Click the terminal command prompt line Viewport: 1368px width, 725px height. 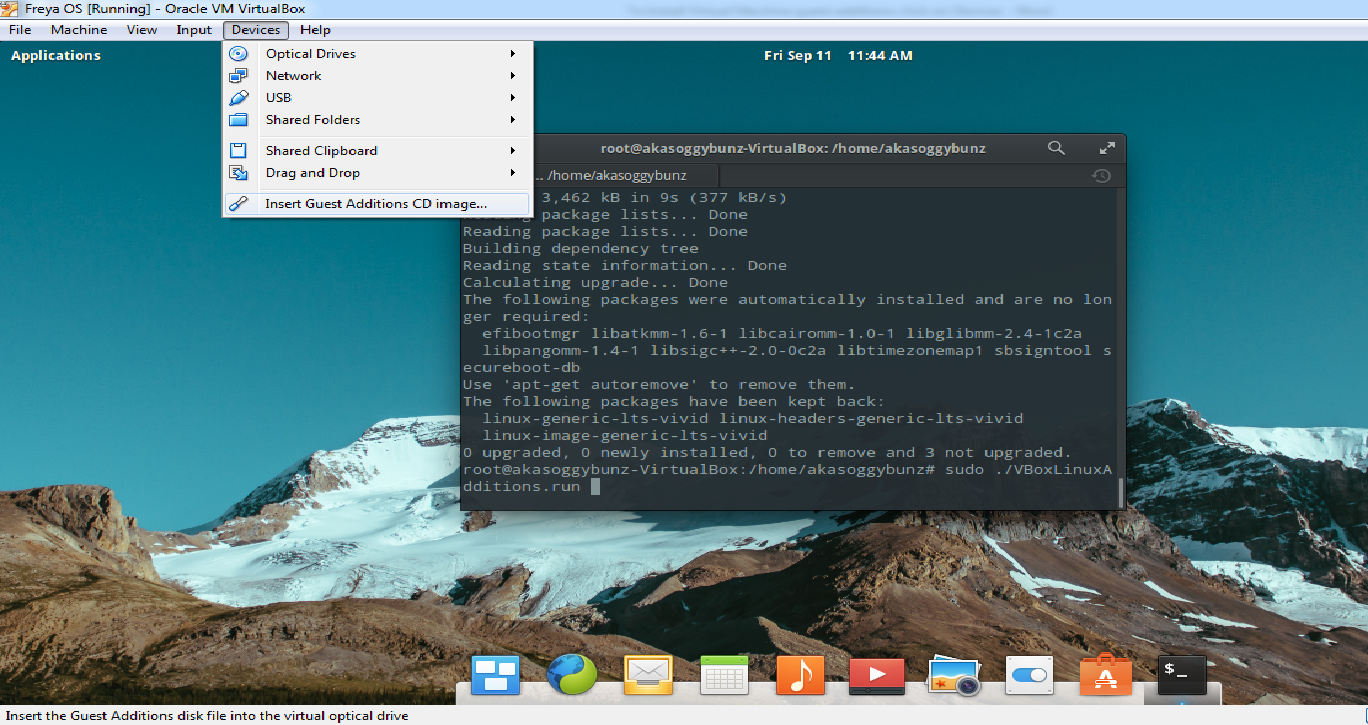coord(787,478)
